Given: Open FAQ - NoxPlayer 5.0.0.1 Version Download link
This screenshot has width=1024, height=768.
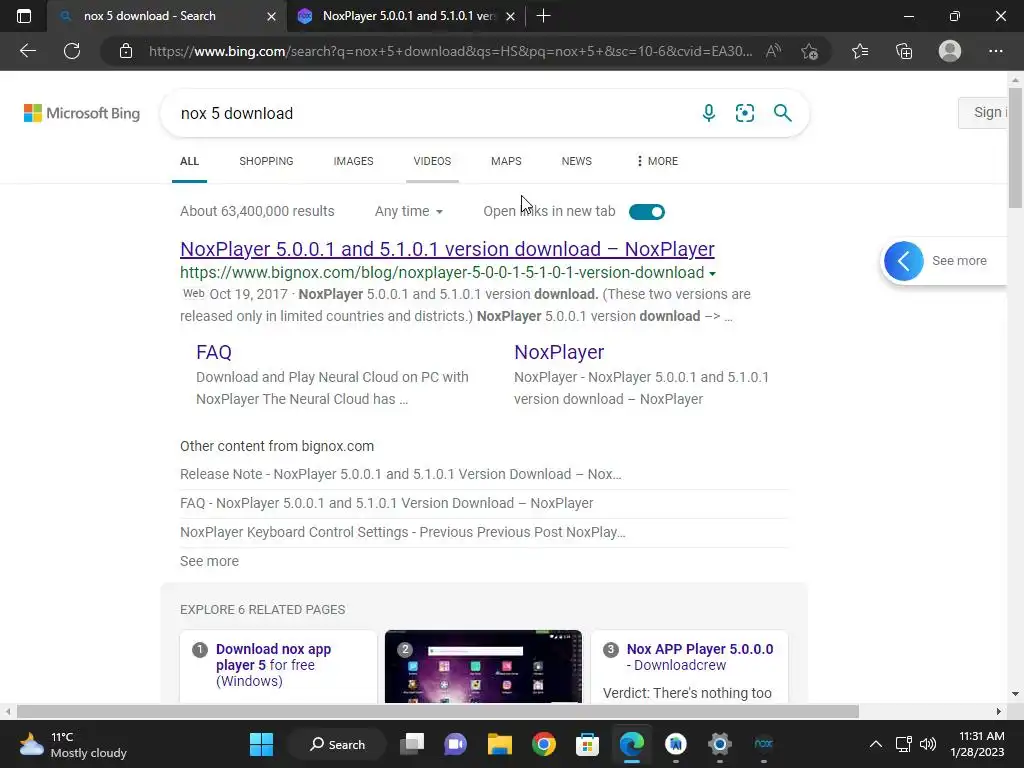Looking at the screenshot, I should (x=387, y=503).
